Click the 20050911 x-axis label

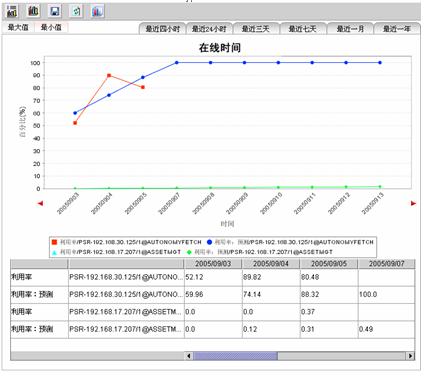[305, 203]
